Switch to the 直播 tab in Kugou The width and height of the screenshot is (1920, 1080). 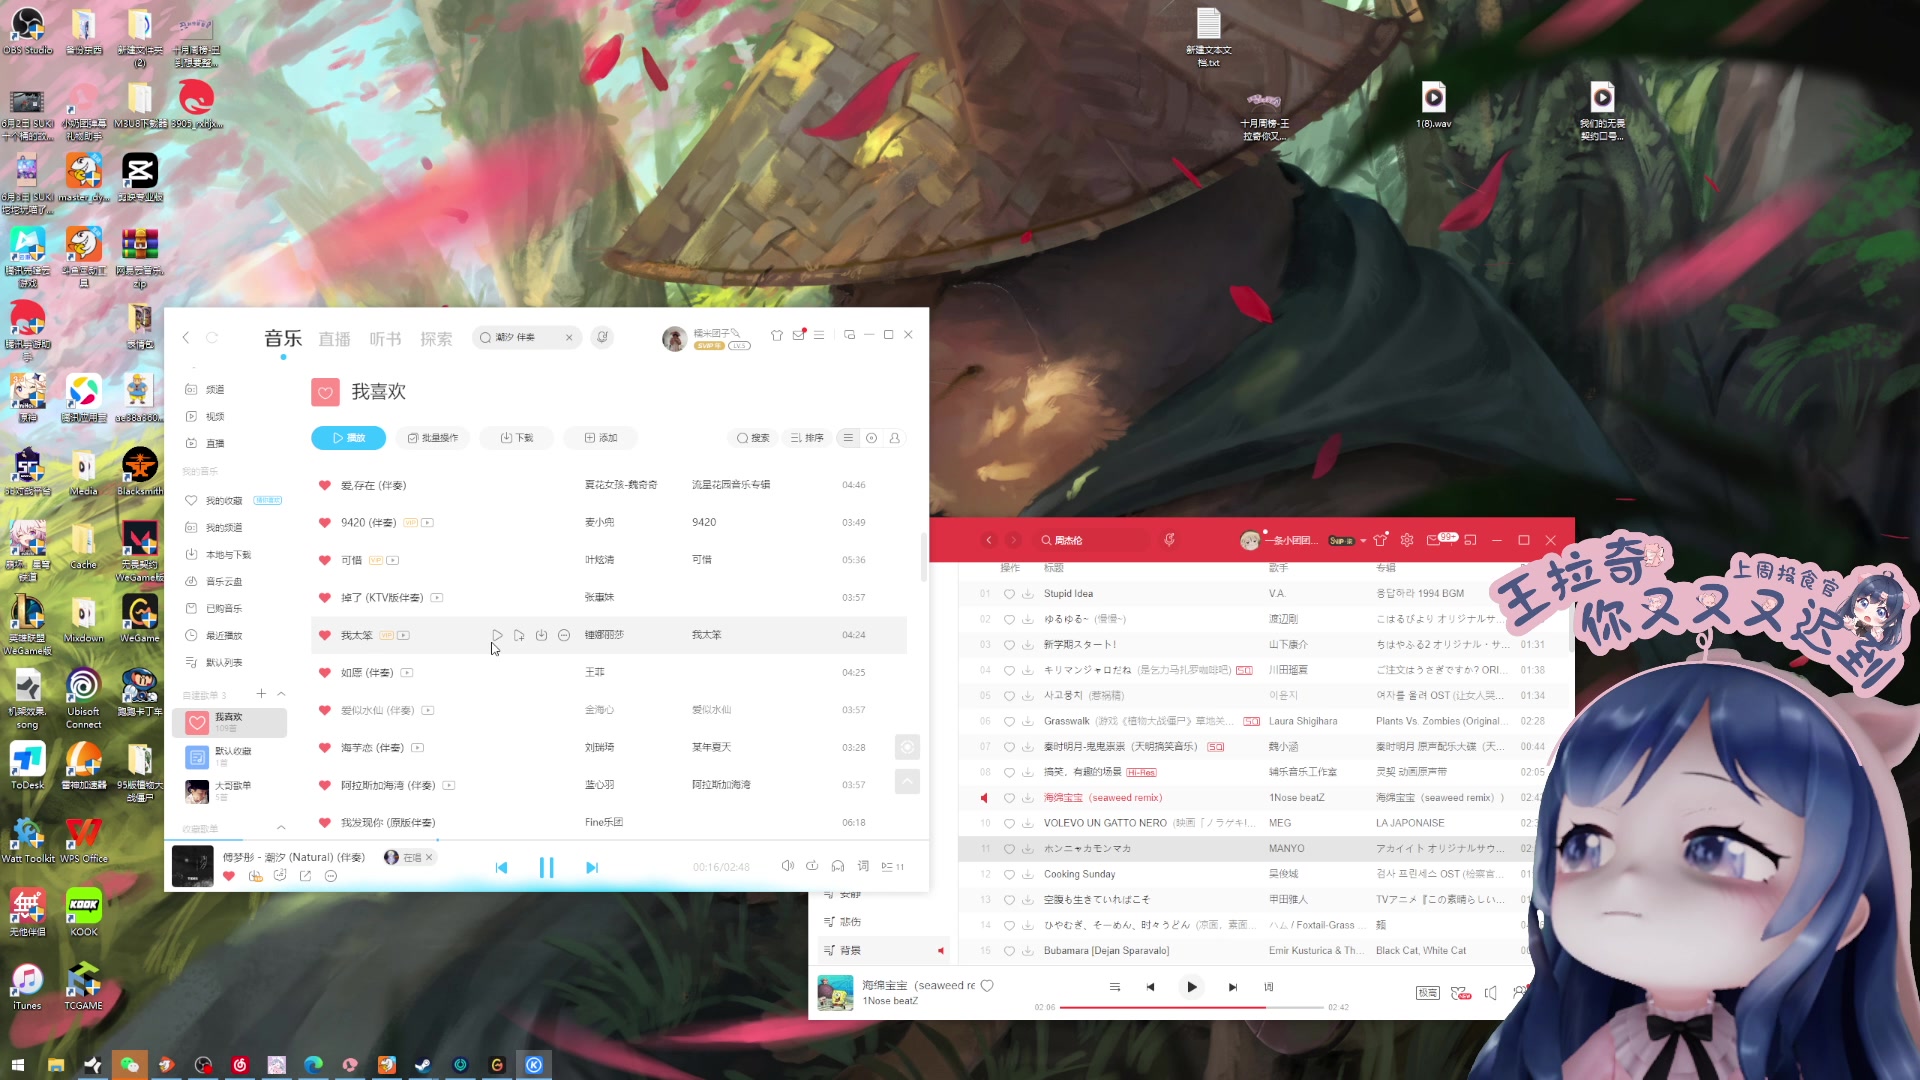pos(334,338)
